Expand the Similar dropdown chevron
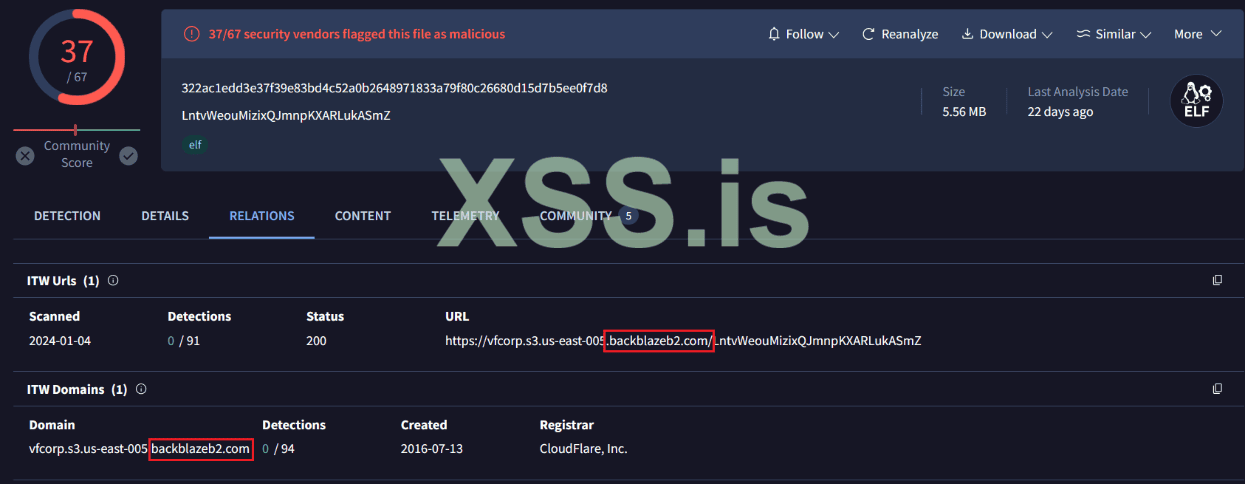Screen dimensions: 1245x484 (1146, 34)
